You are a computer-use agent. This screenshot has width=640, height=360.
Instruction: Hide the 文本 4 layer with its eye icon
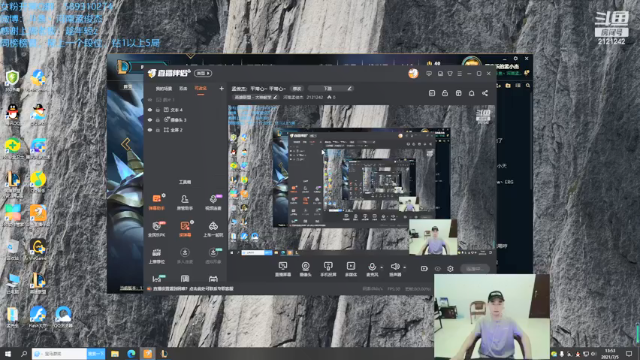point(150,110)
